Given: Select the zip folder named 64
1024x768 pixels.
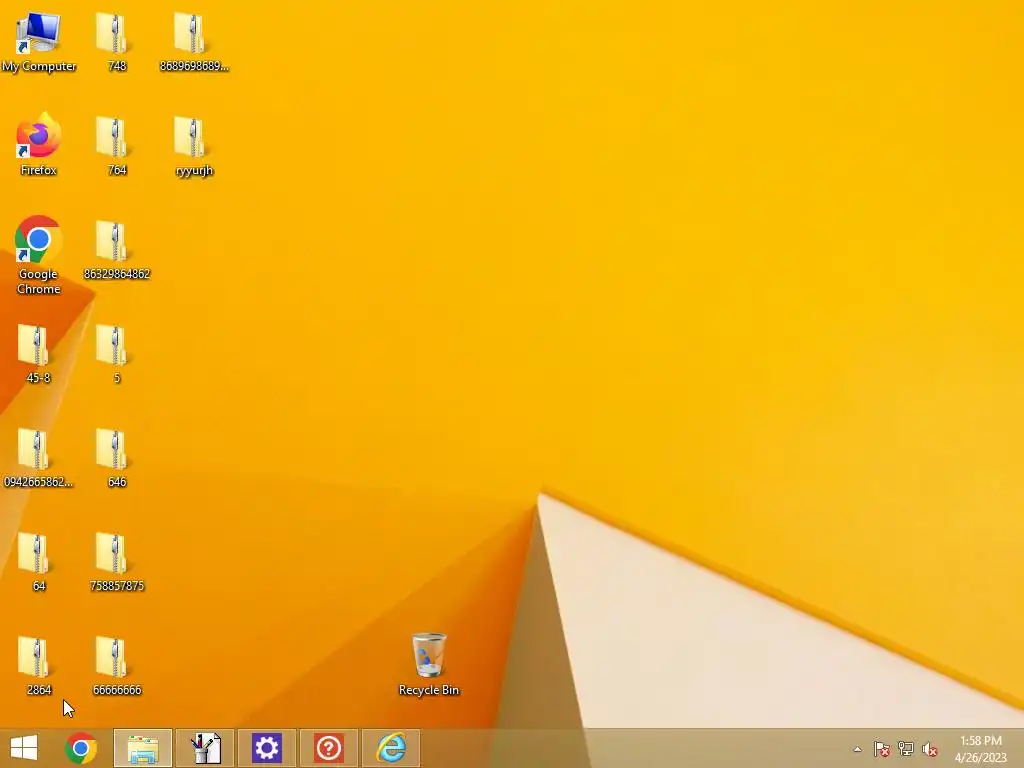Looking at the screenshot, I should click(39, 562).
